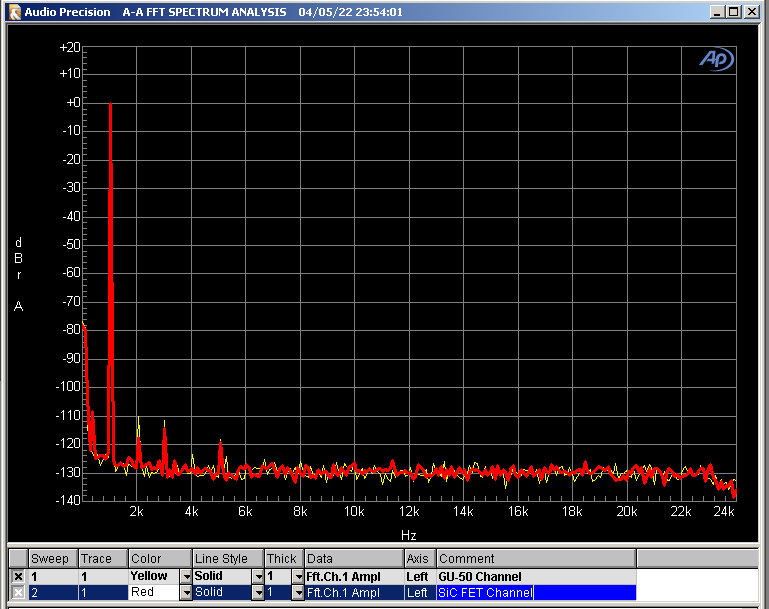Expand Line Style dropdown for sweep 2
Viewport: 769px width, 609px height.
click(x=257, y=593)
